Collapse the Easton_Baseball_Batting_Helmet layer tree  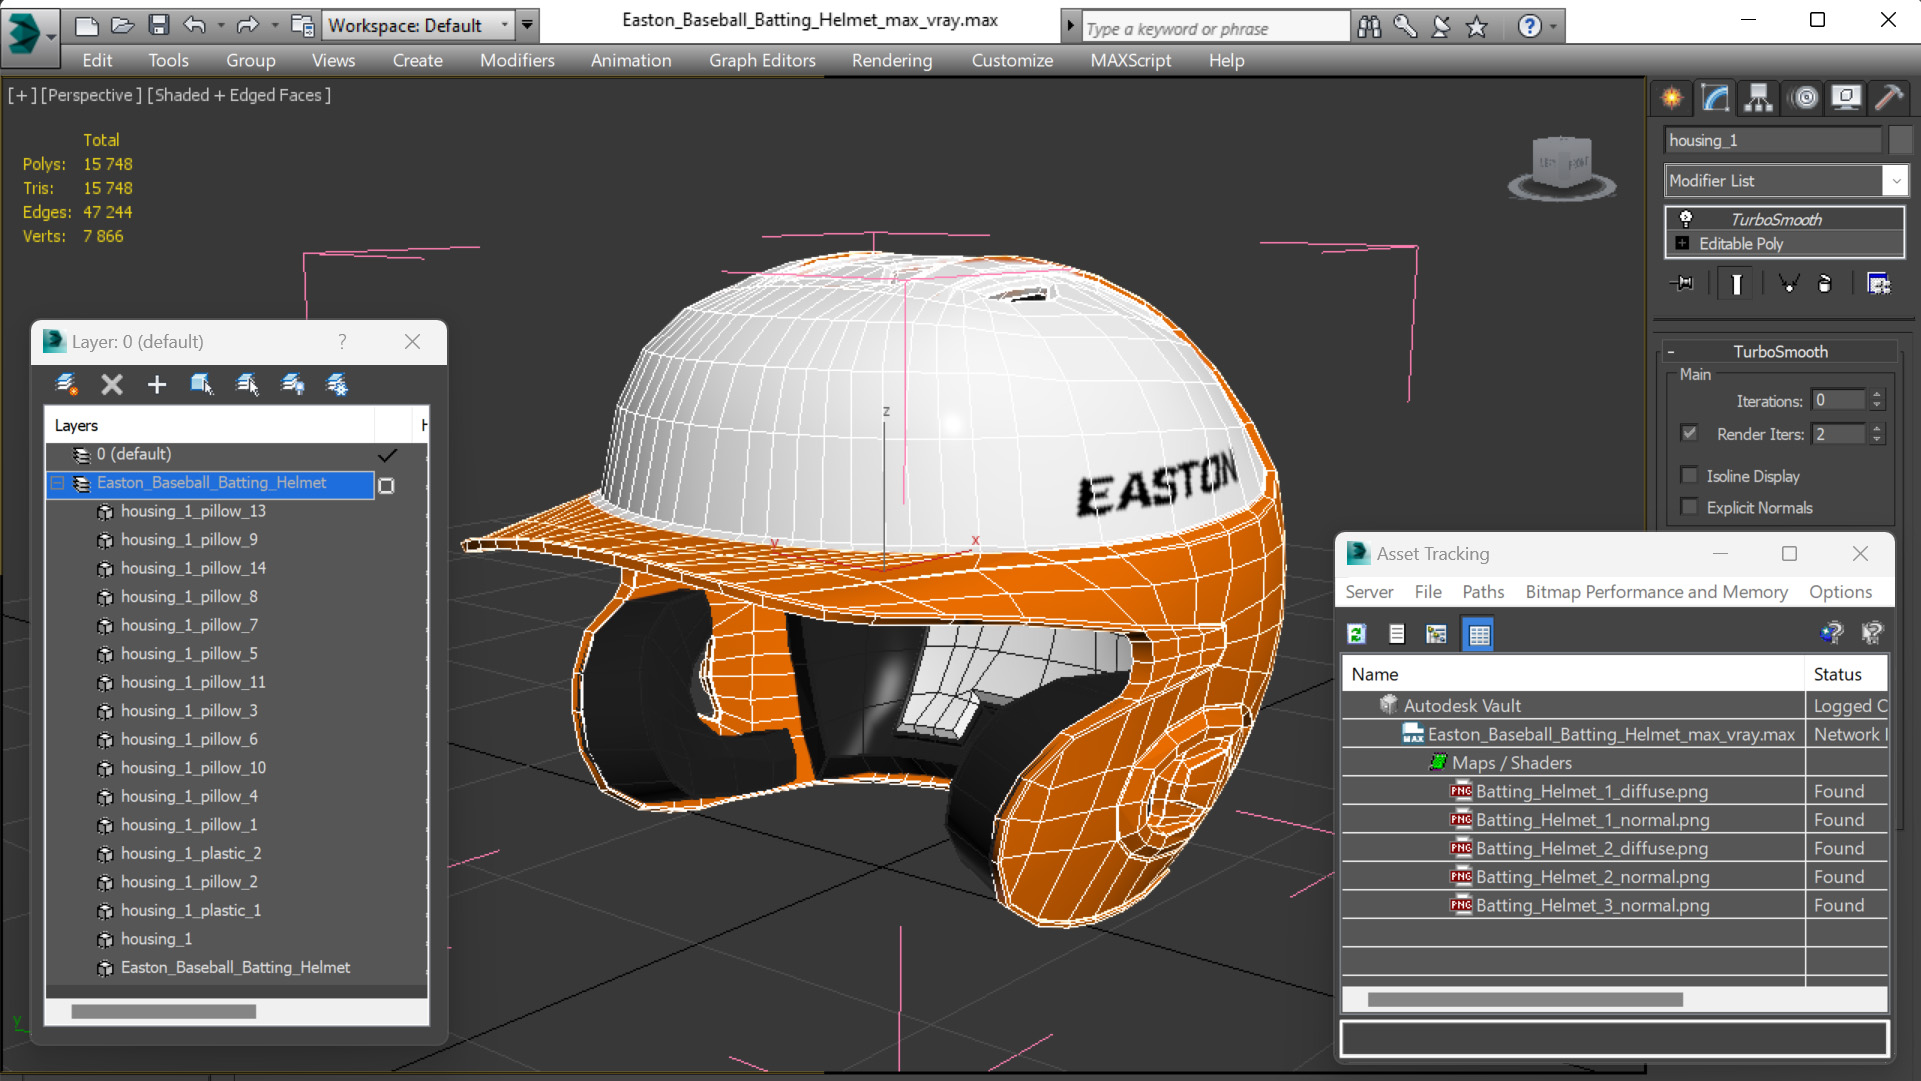57,483
